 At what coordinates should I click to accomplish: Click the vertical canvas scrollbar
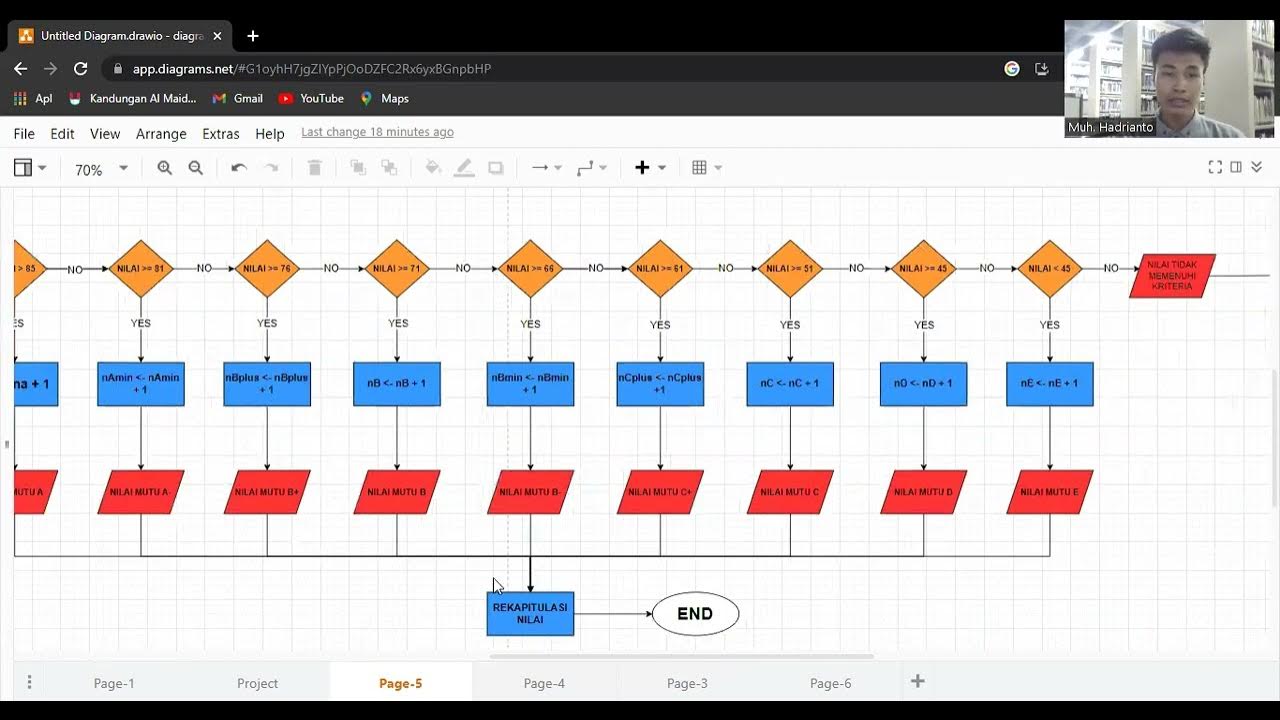pyautogui.click(x=1273, y=439)
